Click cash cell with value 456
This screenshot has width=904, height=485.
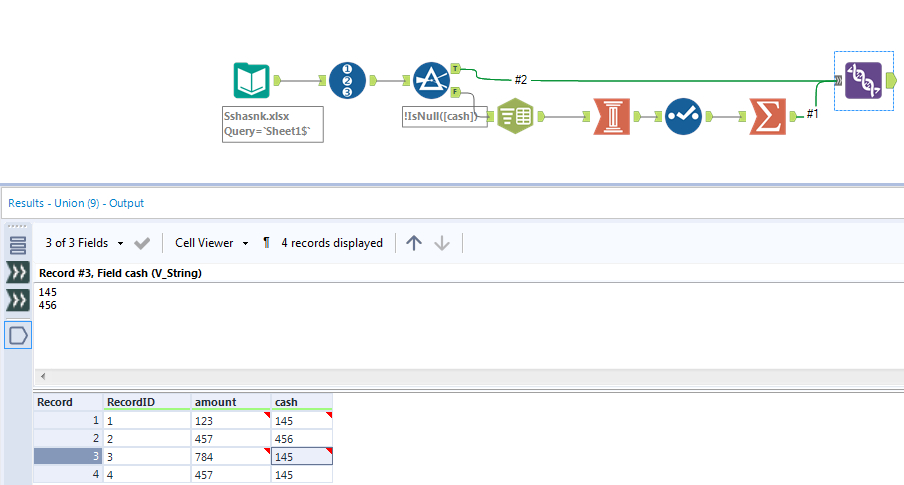tap(302, 438)
